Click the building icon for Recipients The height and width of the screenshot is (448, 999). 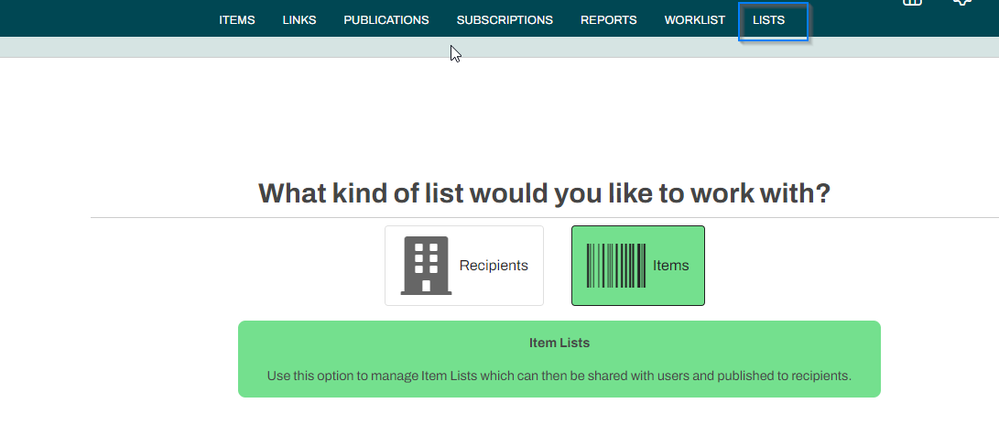click(x=425, y=265)
